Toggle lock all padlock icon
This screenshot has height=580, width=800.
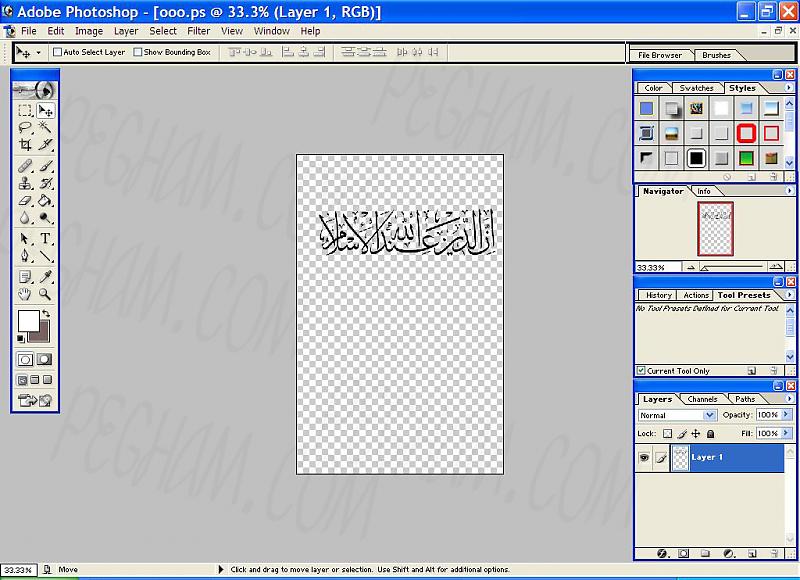[x=710, y=434]
